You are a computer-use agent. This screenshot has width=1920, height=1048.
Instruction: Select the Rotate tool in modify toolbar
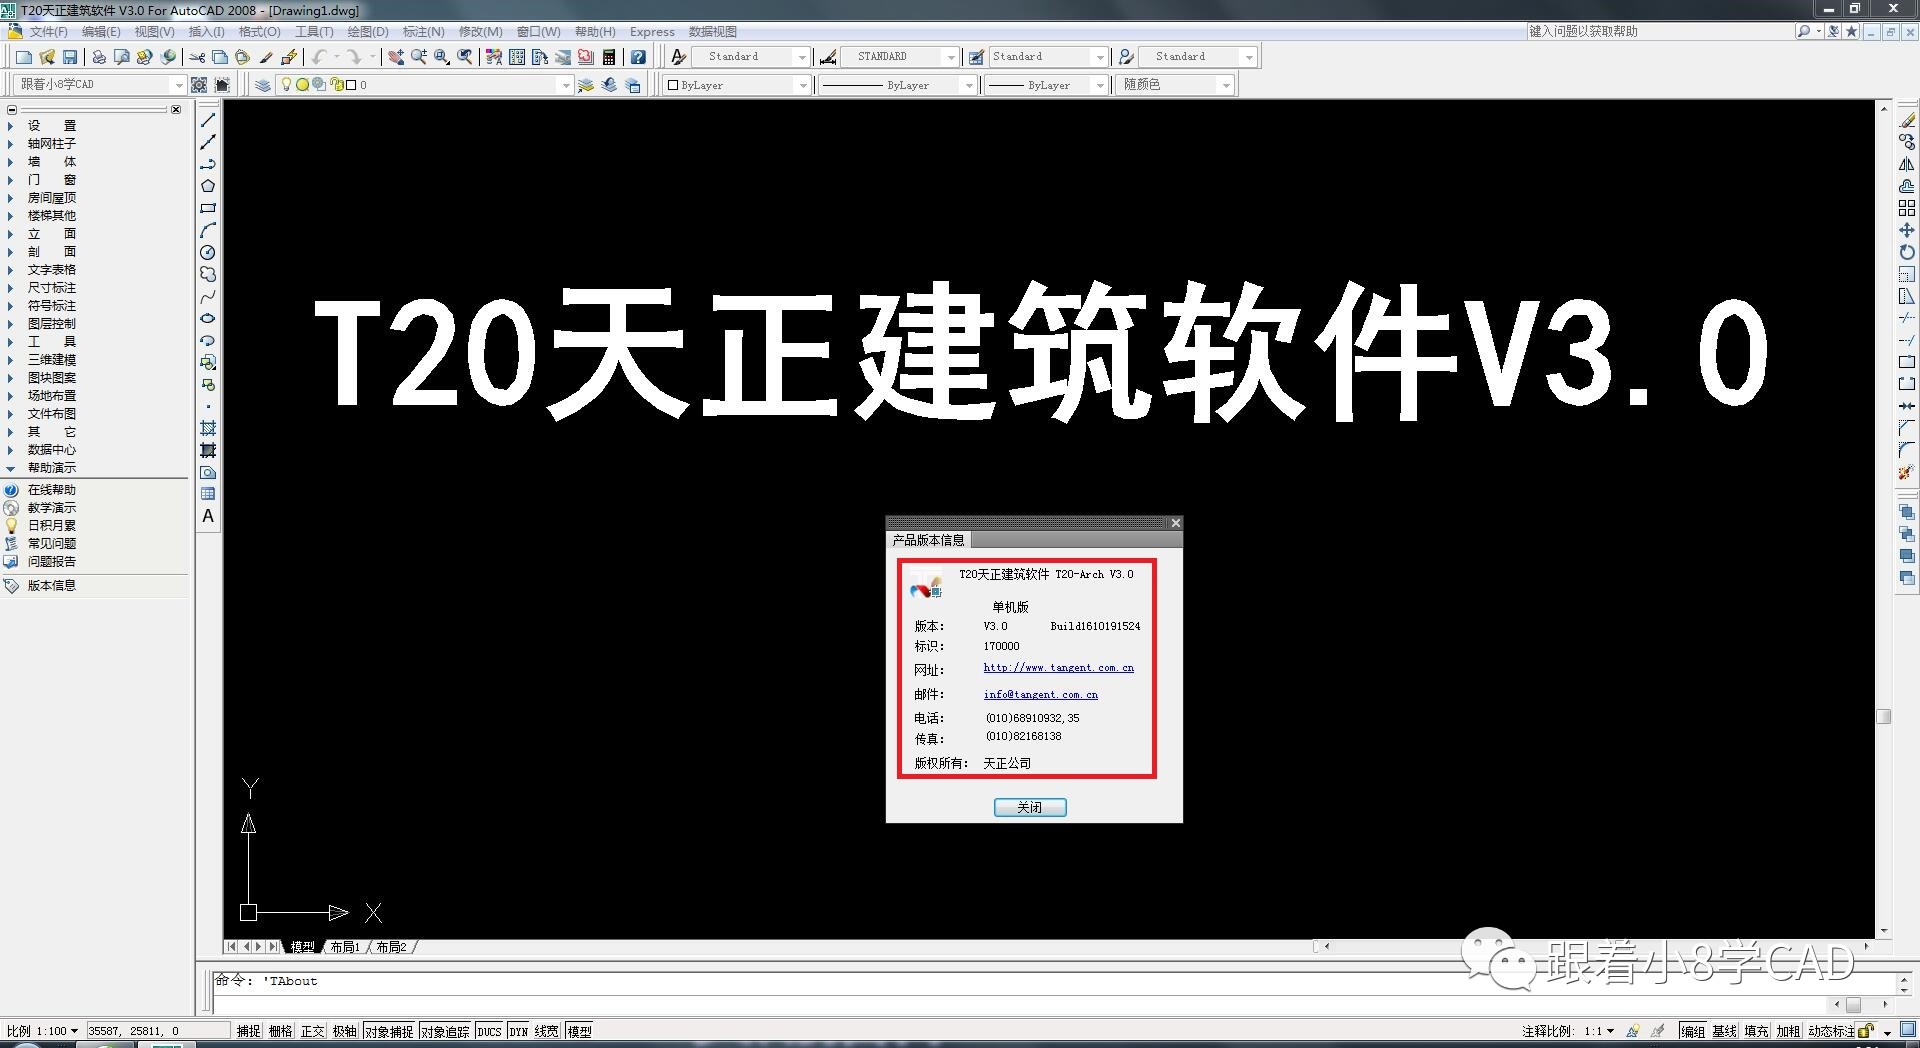pos(1907,252)
